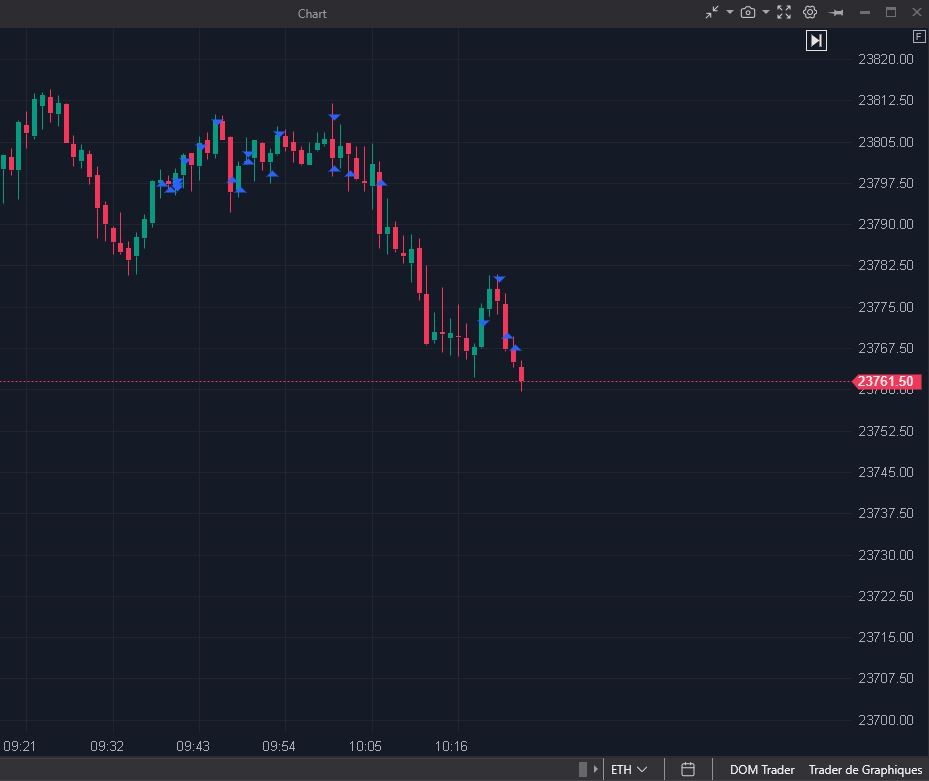Click the 10:16 time axis label
The height and width of the screenshot is (781, 929).
[451, 746]
